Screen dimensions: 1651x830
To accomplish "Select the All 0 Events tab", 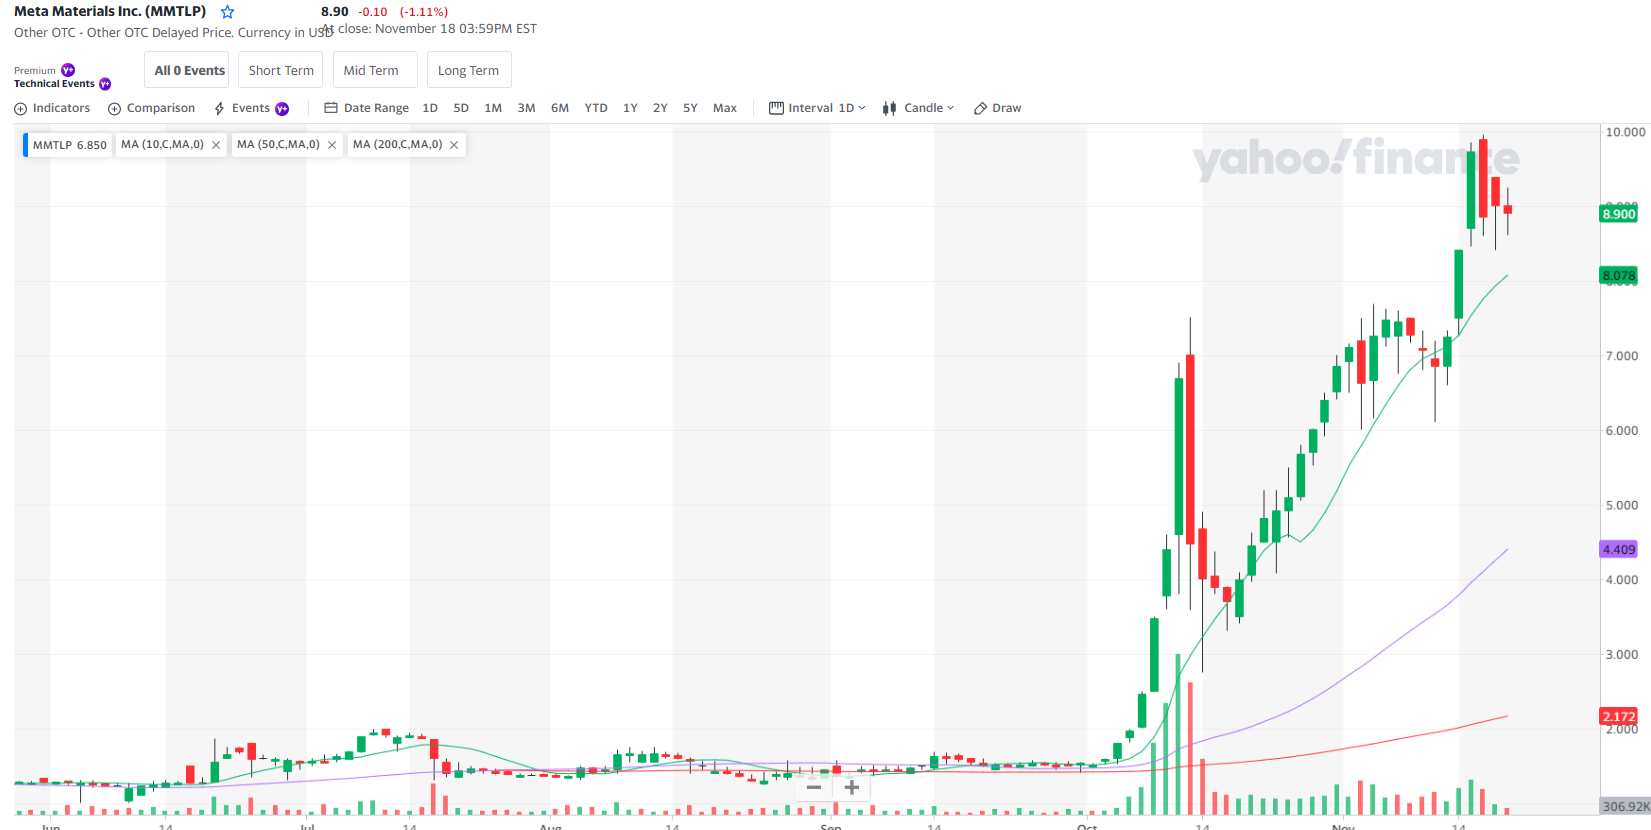I will pyautogui.click(x=187, y=70).
